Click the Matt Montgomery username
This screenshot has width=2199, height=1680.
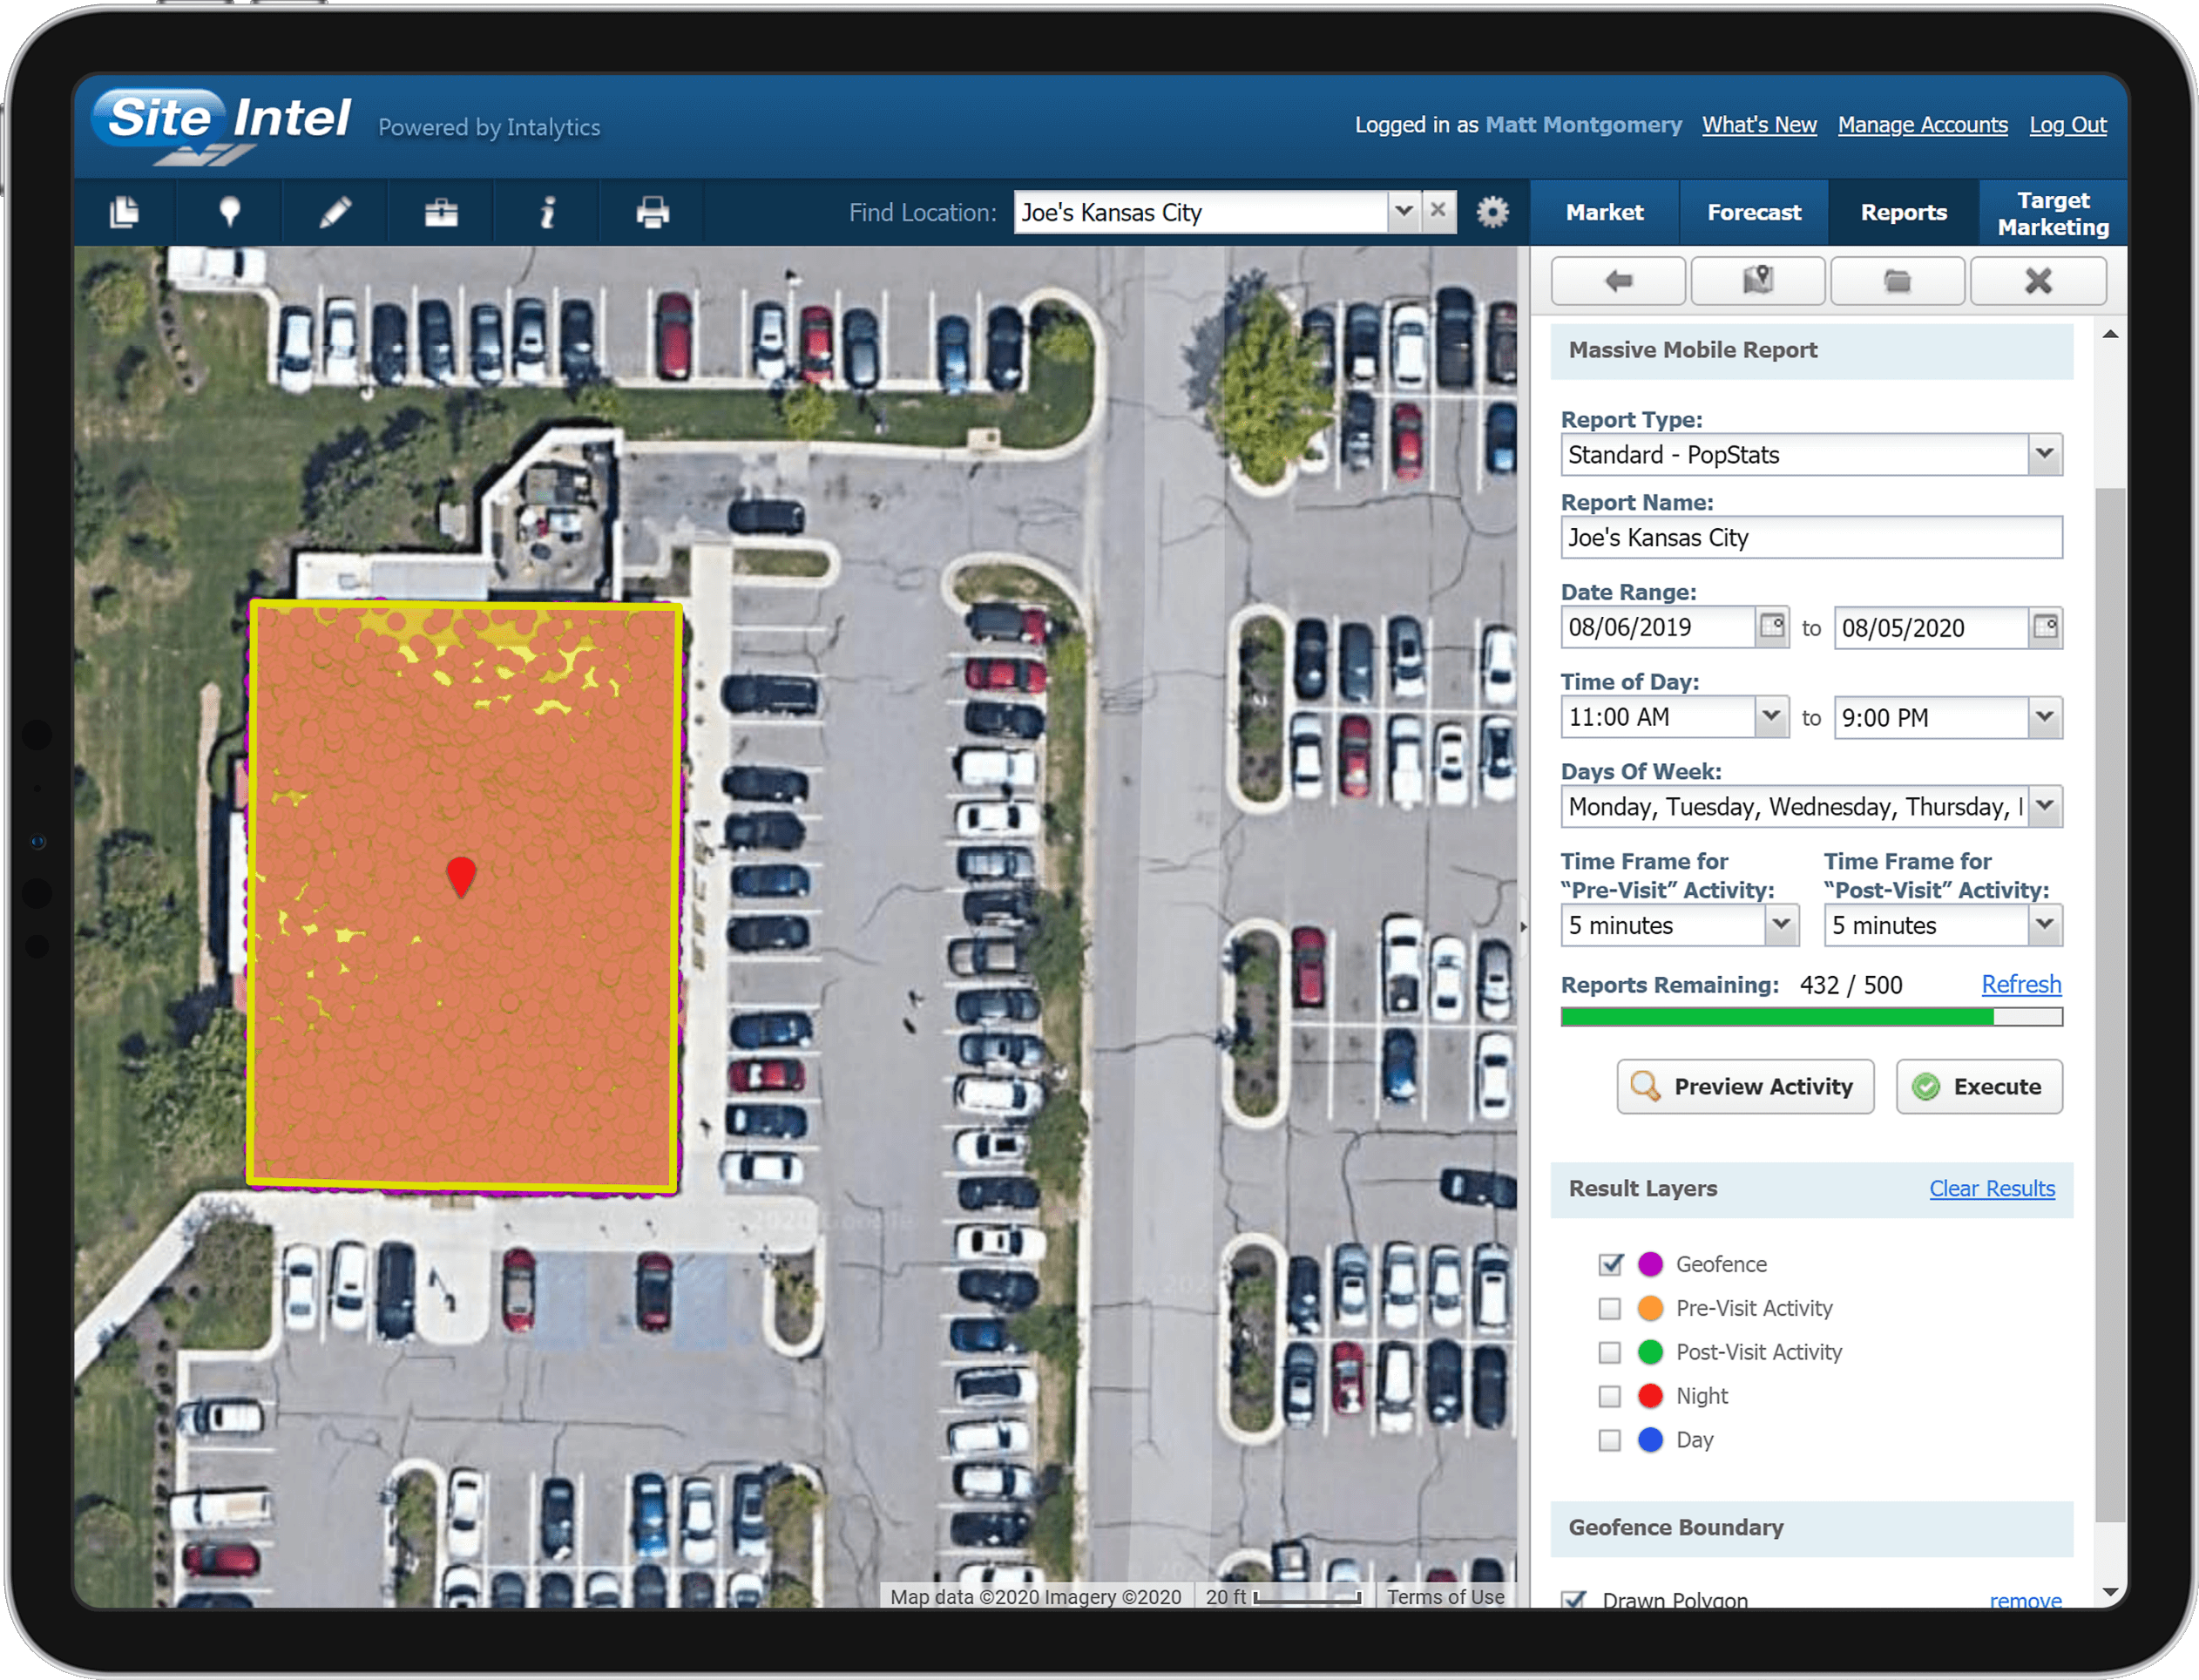1583,125
